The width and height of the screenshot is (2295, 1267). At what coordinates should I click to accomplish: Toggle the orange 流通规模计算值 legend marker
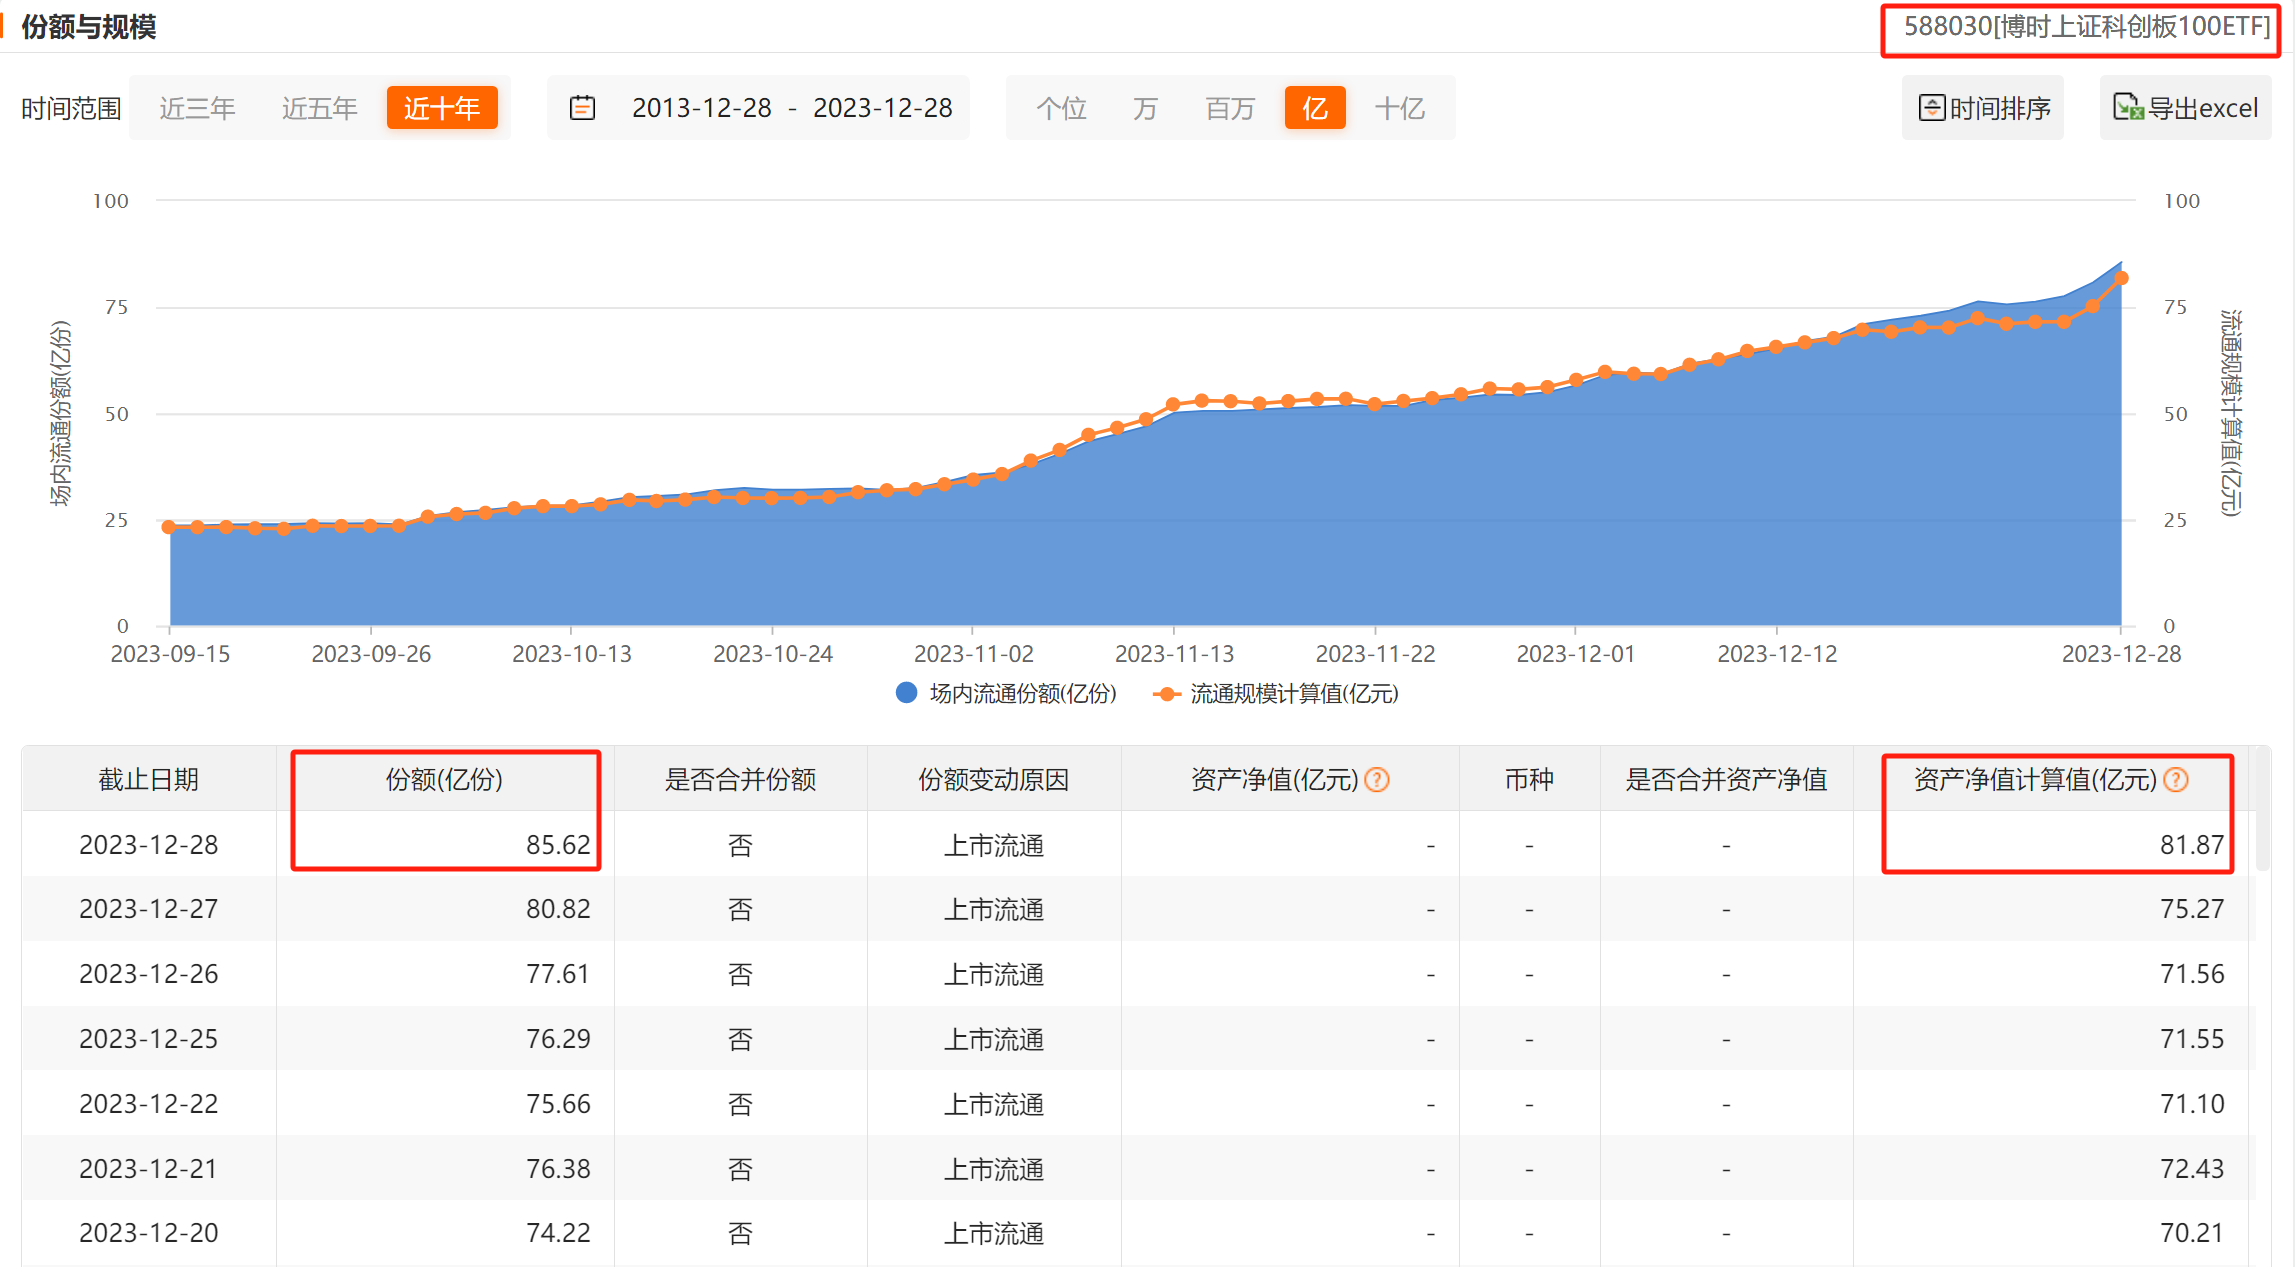1166,694
